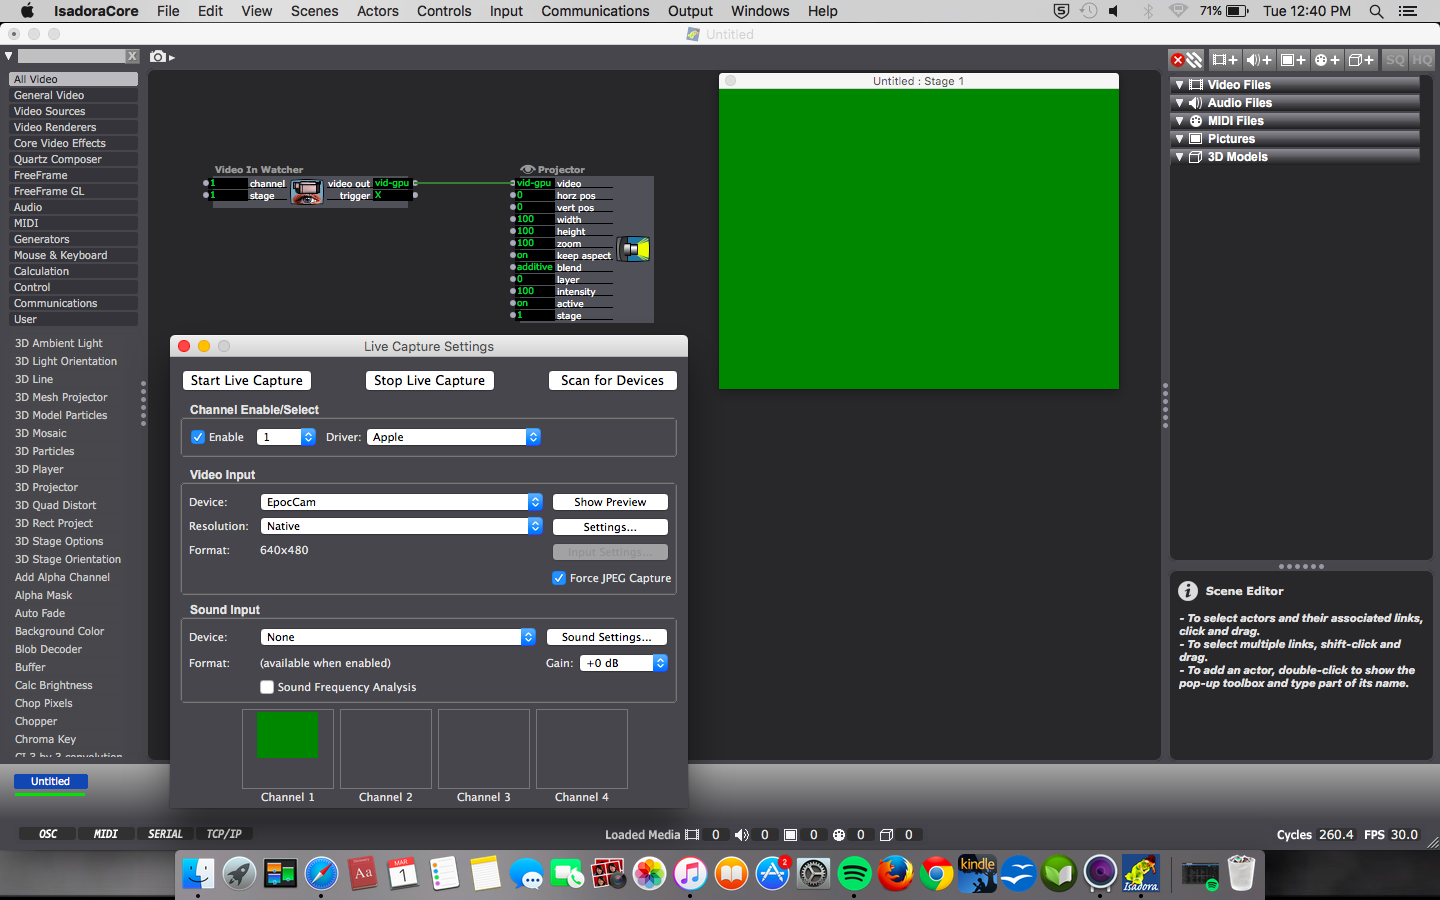Toggle the TCP/IP status indicator
The height and width of the screenshot is (900, 1440).
tap(224, 834)
